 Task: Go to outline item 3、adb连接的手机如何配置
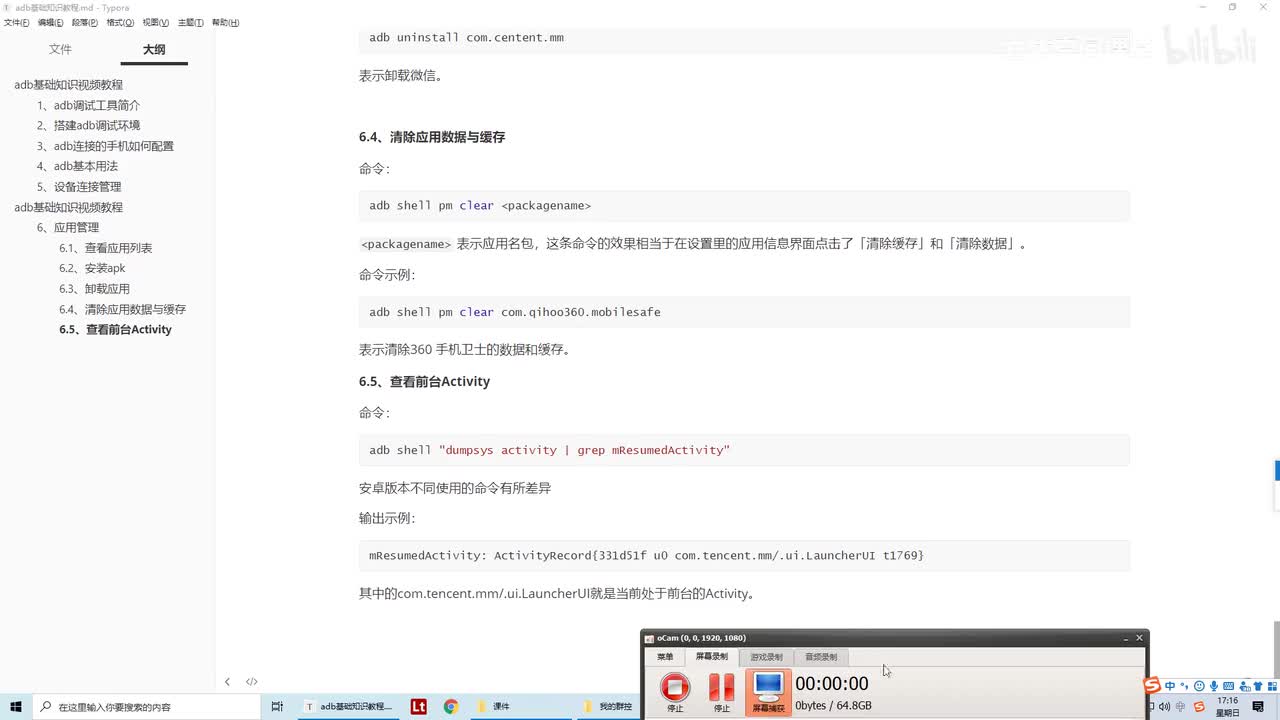click(105, 146)
